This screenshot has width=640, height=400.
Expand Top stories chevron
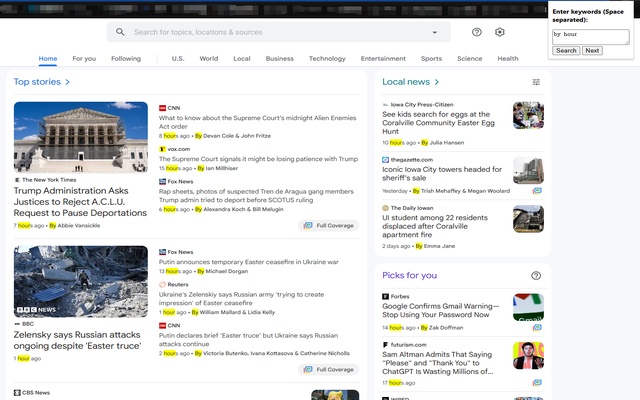point(68,82)
